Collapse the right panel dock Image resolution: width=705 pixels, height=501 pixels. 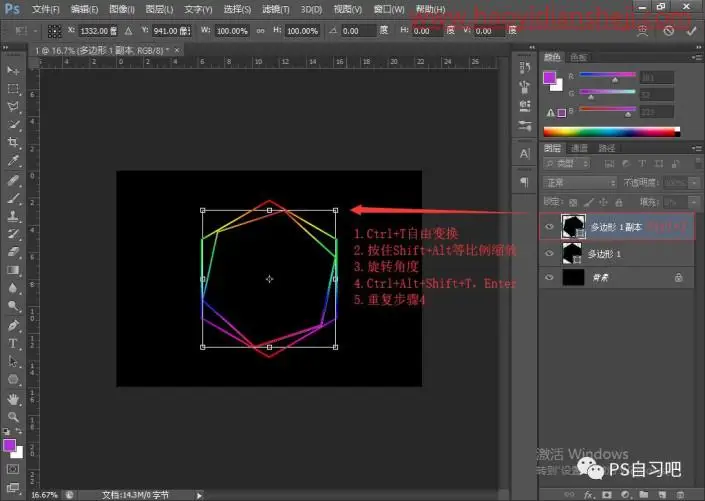[x=698, y=47]
